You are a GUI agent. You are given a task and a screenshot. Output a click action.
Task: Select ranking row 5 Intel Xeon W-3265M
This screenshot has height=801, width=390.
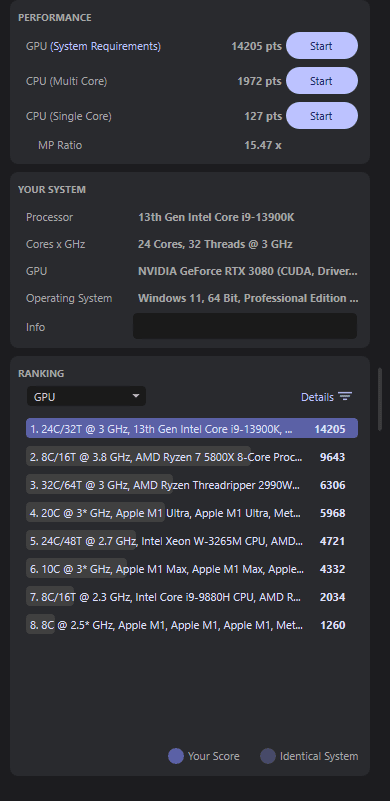pyautogui.click(x=192, y=540)
